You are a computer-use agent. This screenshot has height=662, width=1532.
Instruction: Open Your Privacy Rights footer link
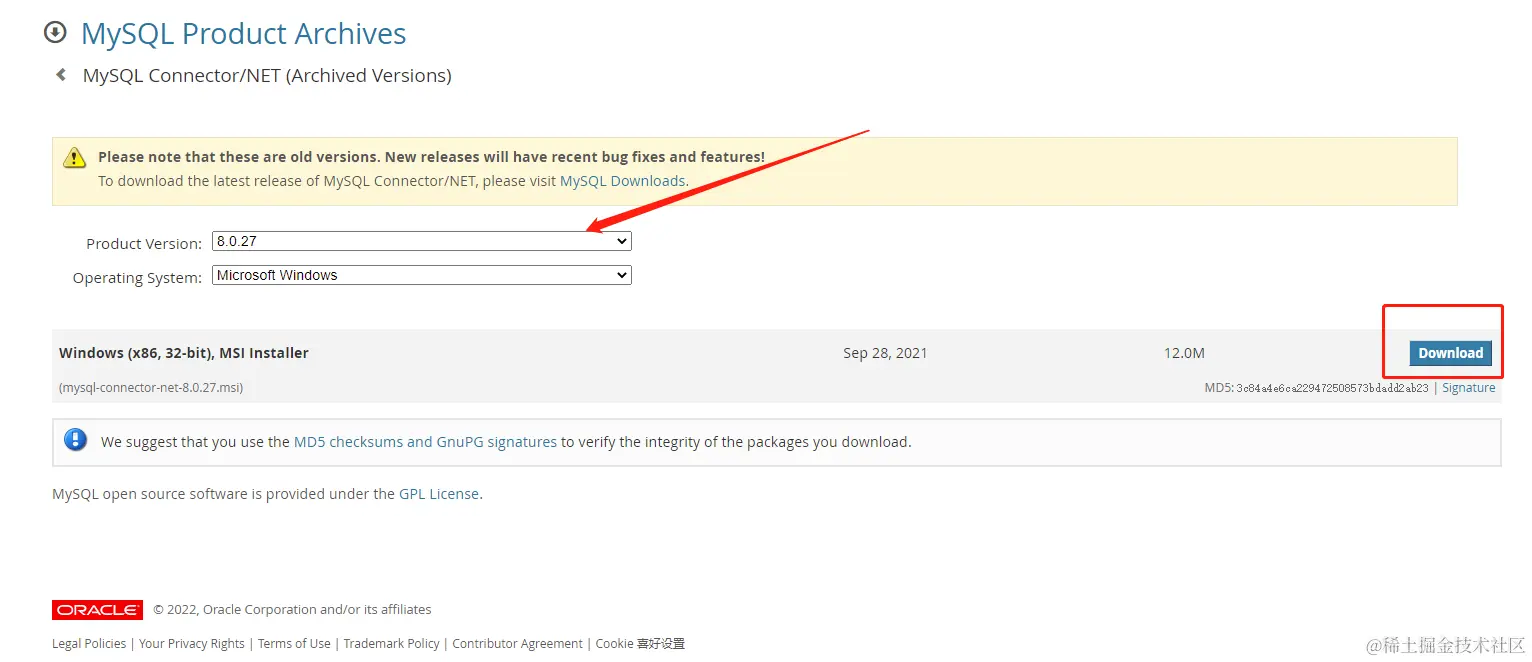pos(192,644)
